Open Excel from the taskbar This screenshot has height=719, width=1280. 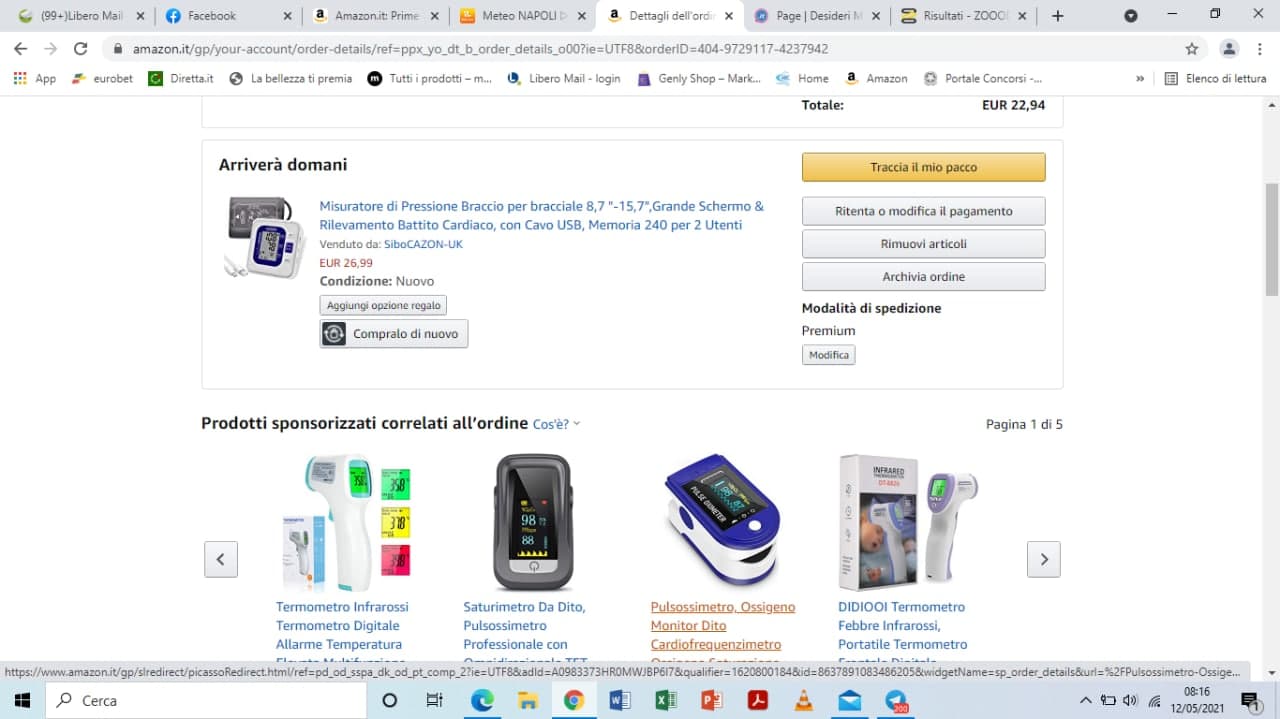666,700
